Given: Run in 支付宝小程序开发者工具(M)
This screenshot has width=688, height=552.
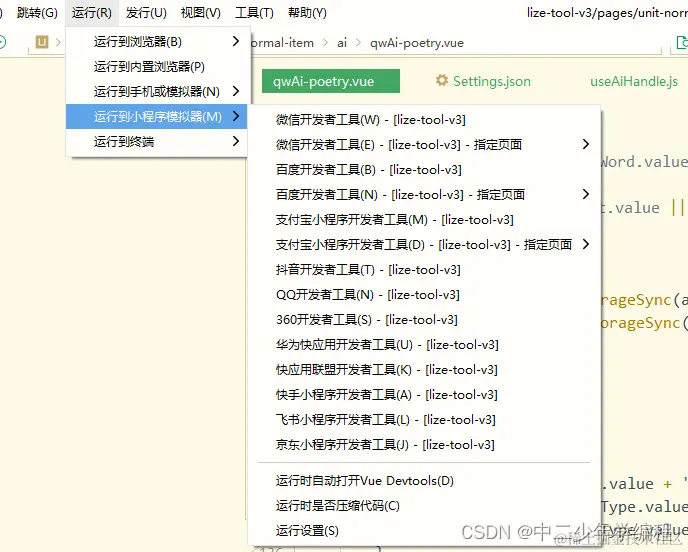Looking at the screenshot, I should coord(424,219).
